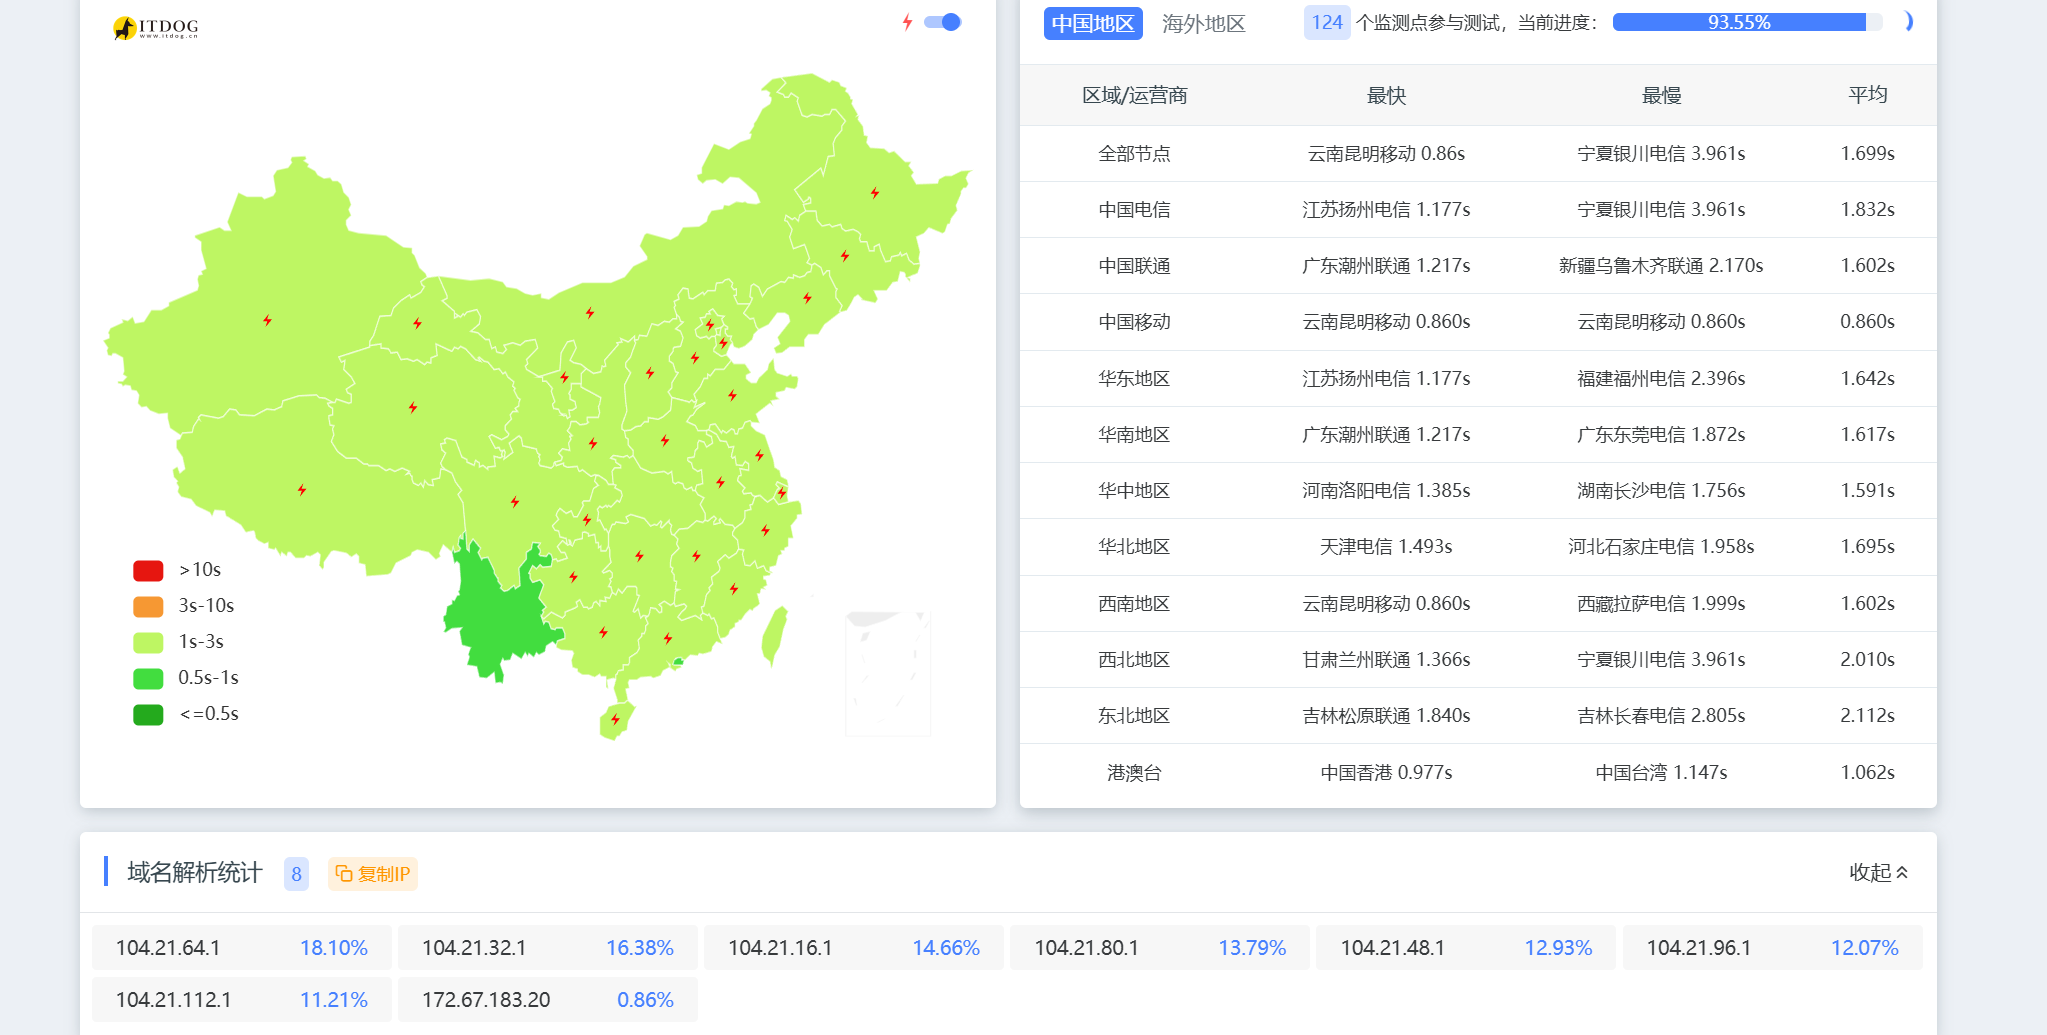Viewport: 2047px width, 1035px height.
Task: Click the lightning marker in Xinjiang region
Action: [267, 321]
